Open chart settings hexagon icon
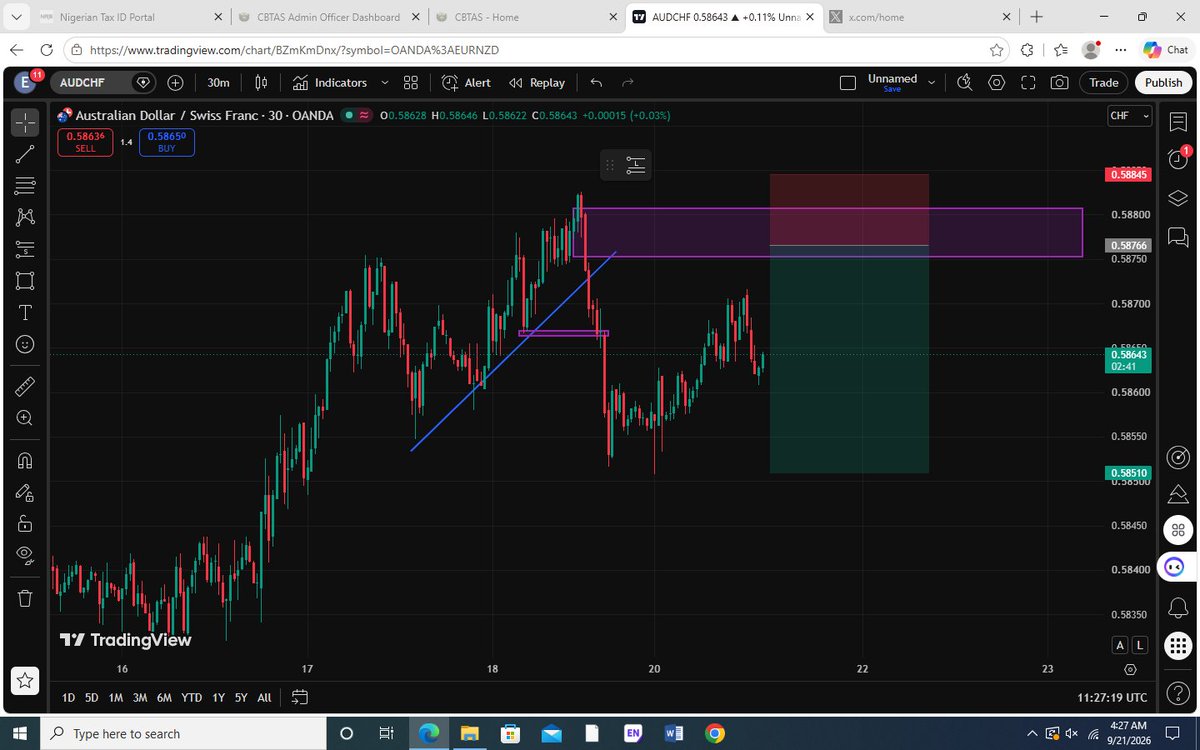The image size is (1200, 750). click(996, 83)
